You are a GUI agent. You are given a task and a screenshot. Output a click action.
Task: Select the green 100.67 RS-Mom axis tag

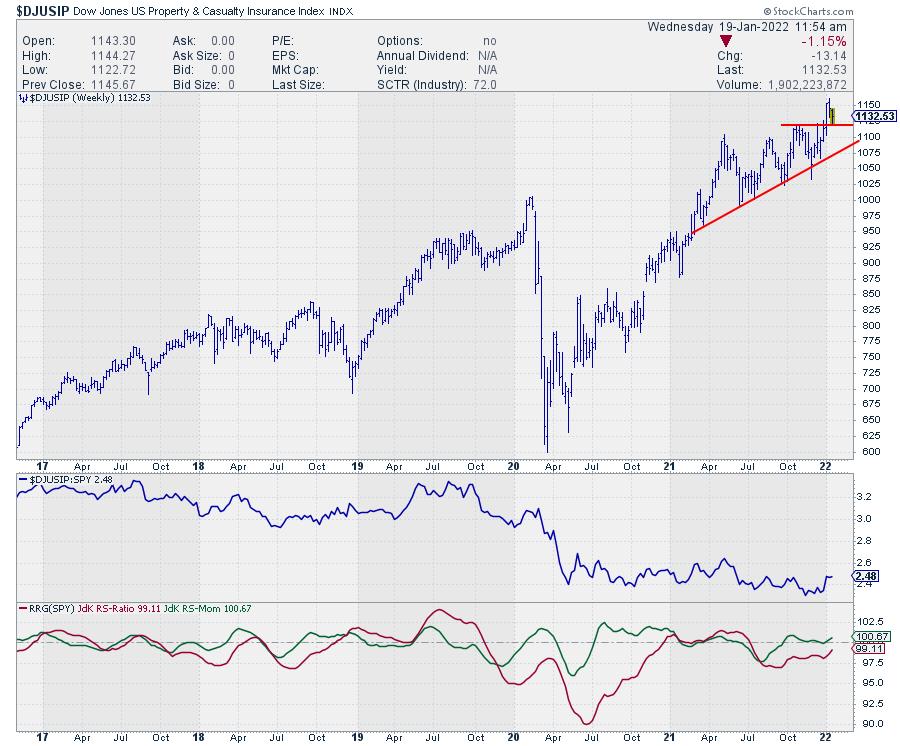870,636
